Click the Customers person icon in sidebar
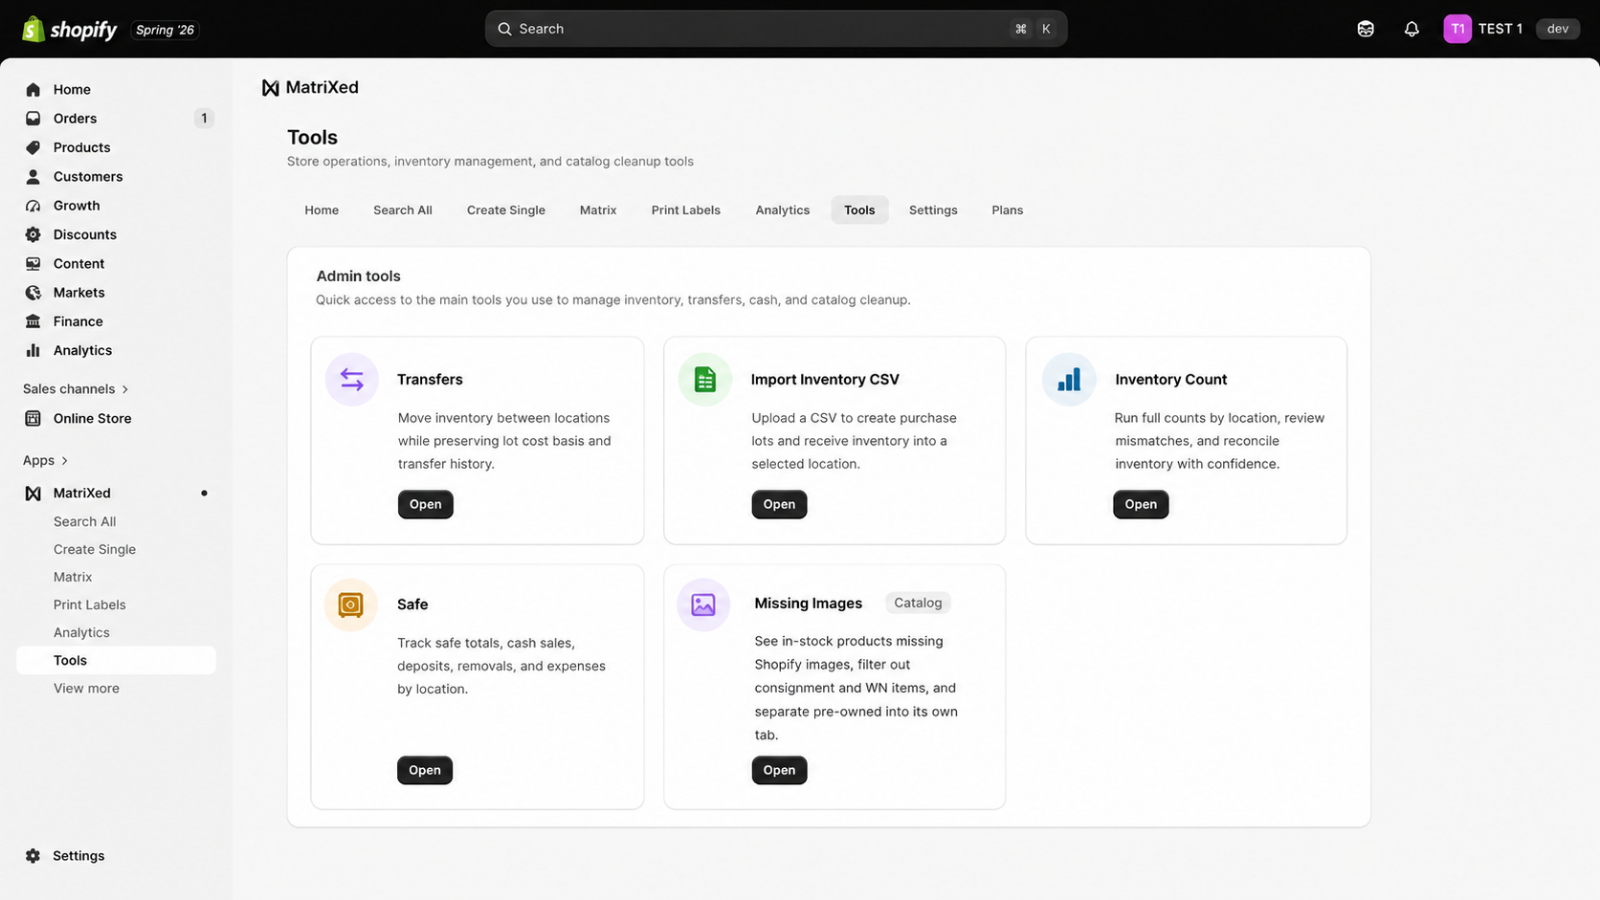This screenshot has height=900, width=1600. (x=33, y=176)
